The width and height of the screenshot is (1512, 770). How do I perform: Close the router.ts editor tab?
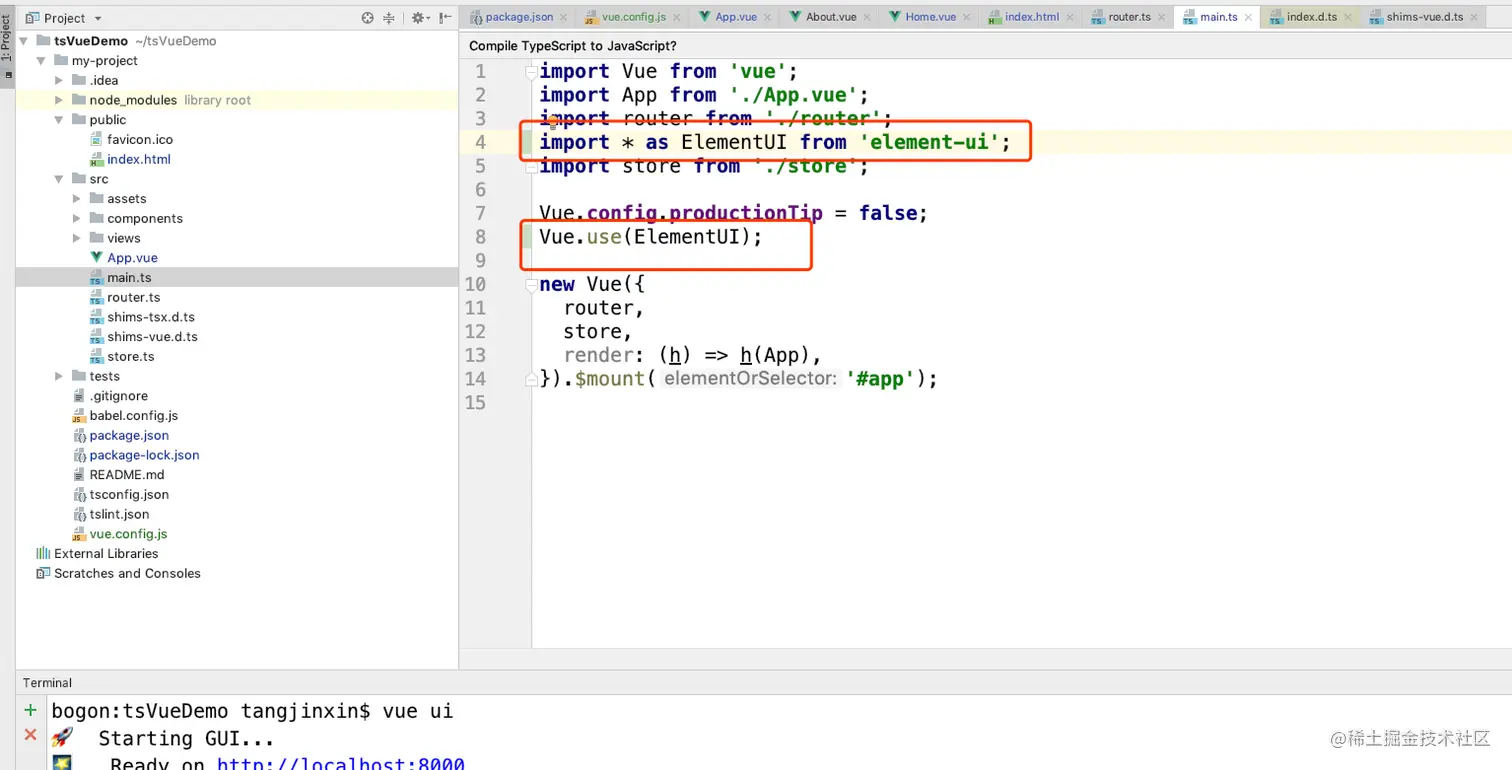click(1162, 17)
